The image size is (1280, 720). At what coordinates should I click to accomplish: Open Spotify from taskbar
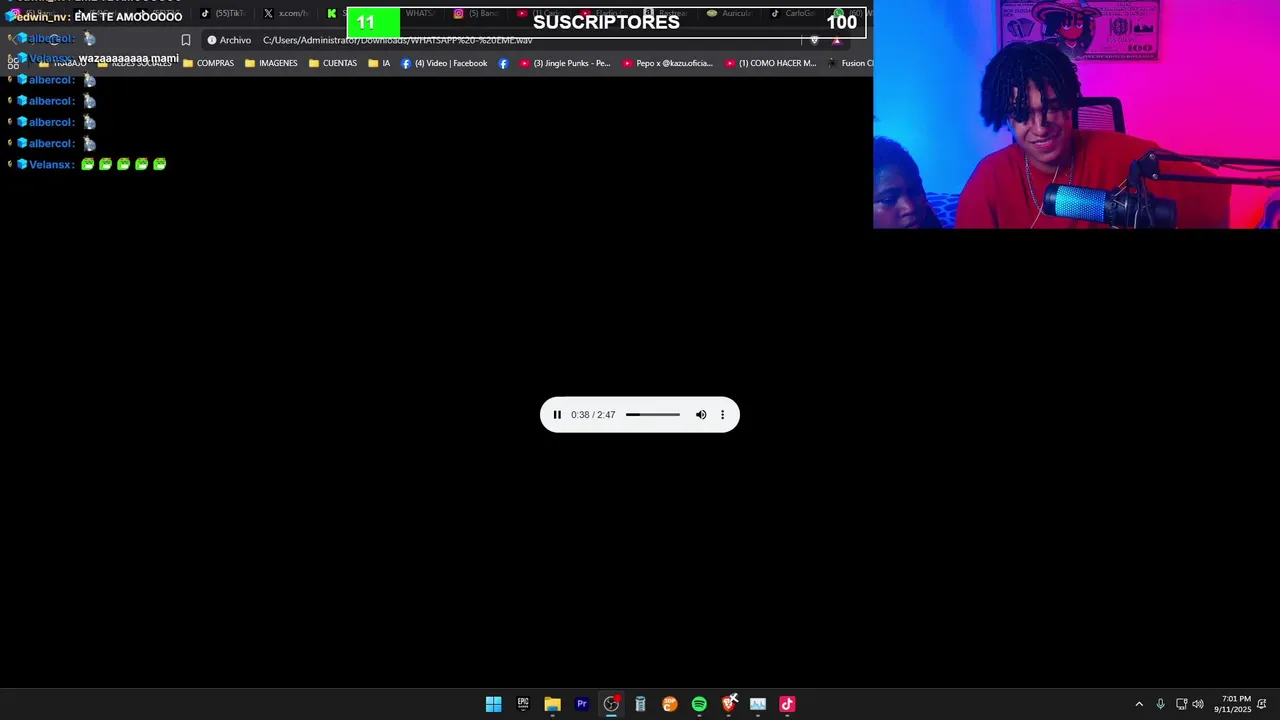[x=699, y=704]
